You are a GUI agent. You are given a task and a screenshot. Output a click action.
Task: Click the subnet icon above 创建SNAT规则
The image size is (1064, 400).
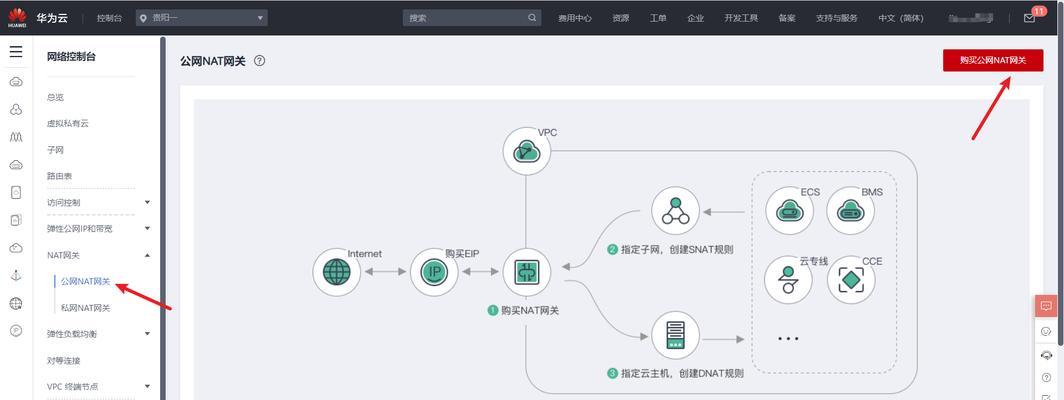tap(675, 211)
